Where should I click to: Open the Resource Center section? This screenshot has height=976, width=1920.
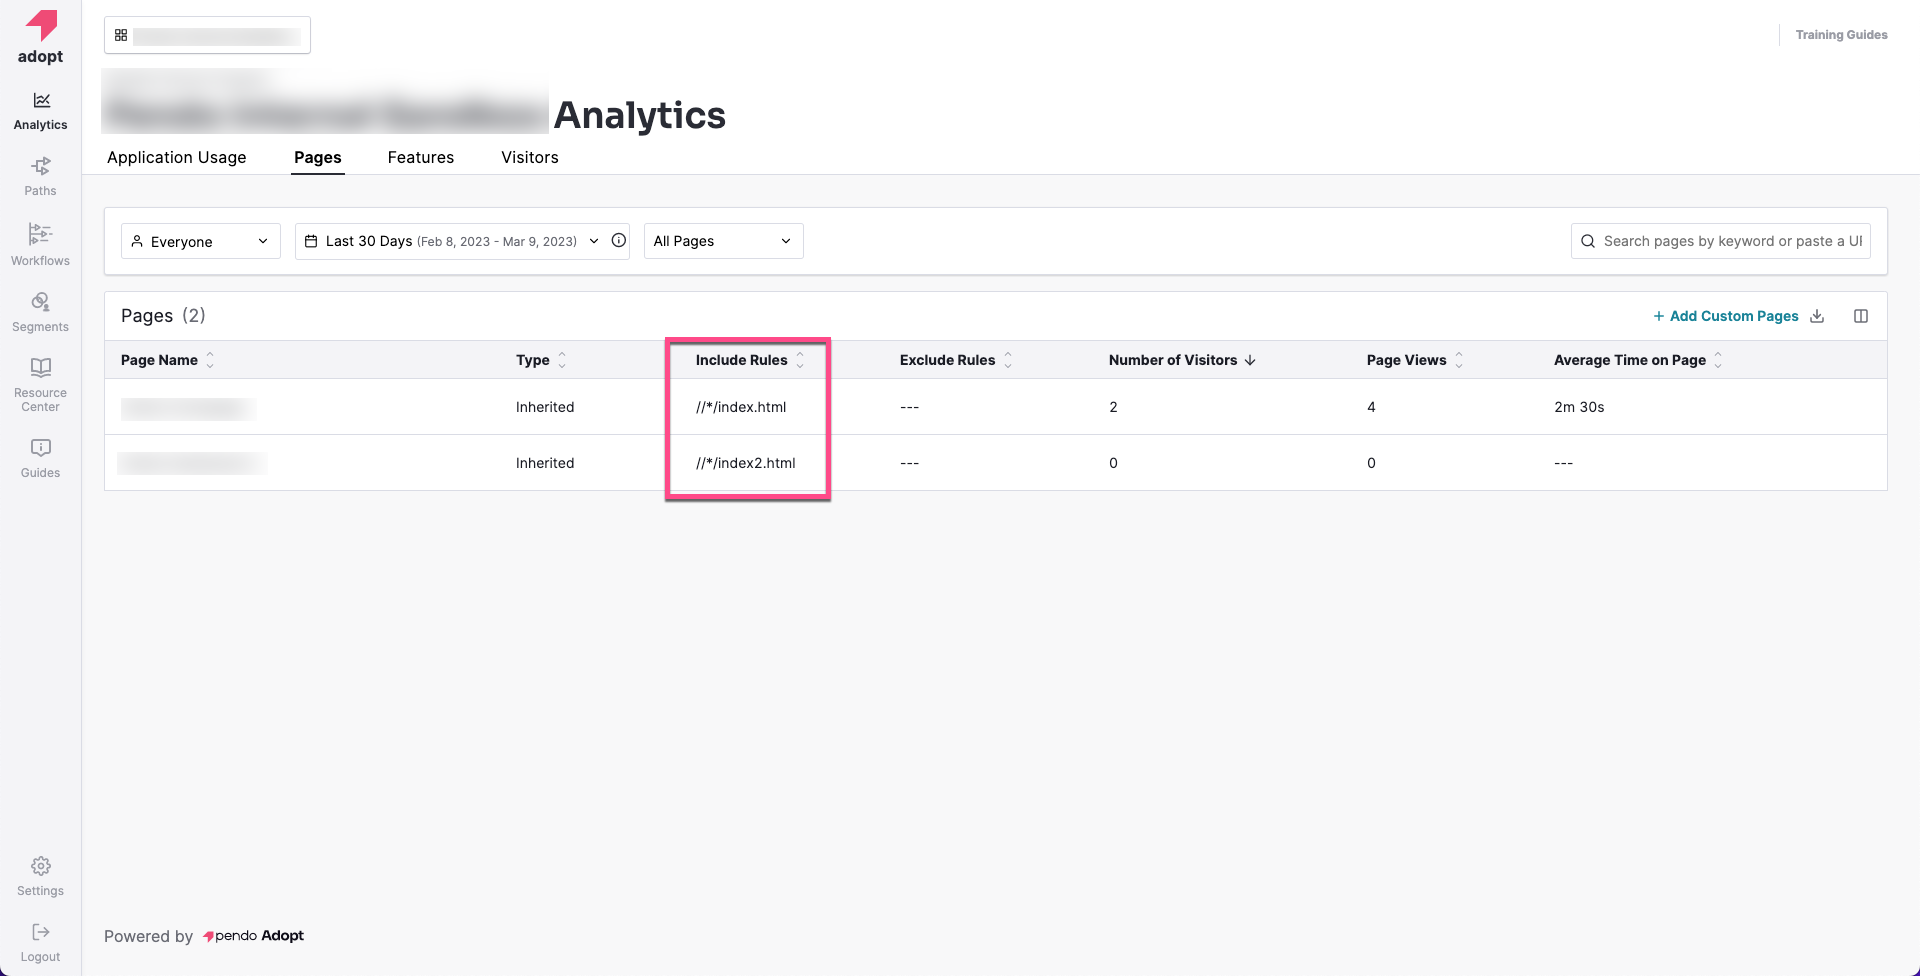(x=40, y=385)
